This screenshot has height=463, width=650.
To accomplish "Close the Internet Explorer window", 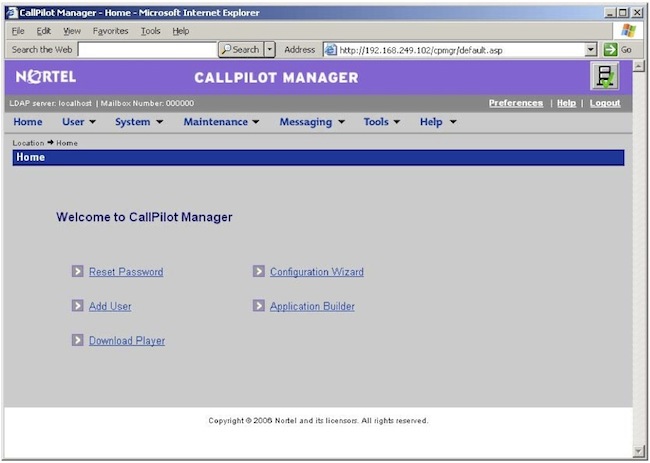I will point(637,13).
